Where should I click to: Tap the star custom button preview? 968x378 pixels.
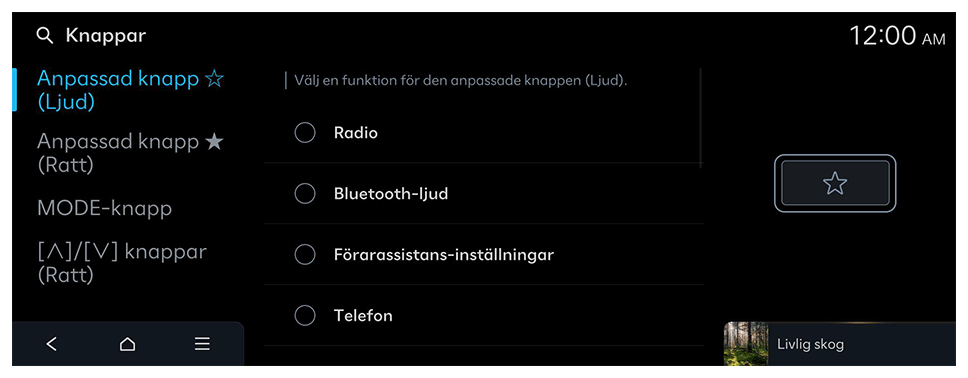(x=835, y=183)
